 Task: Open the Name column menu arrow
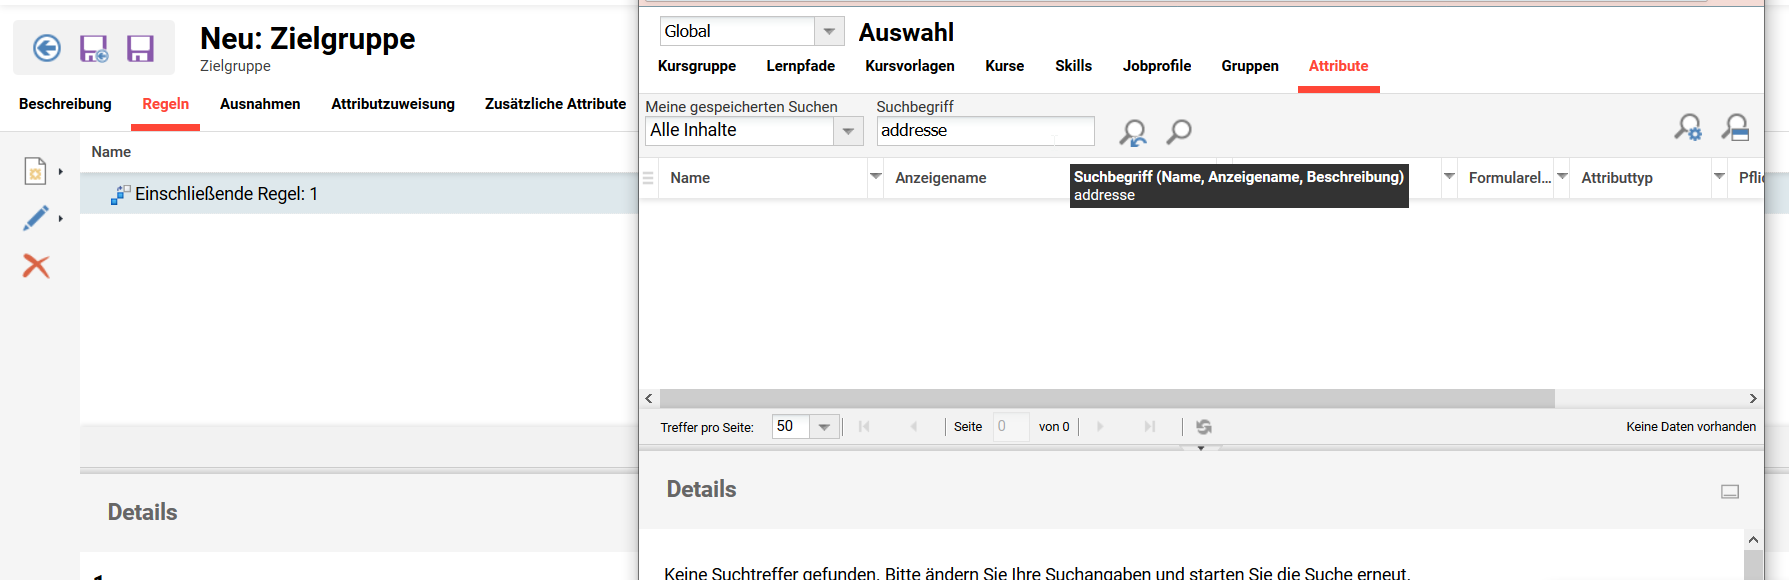[x=875, y=177]
